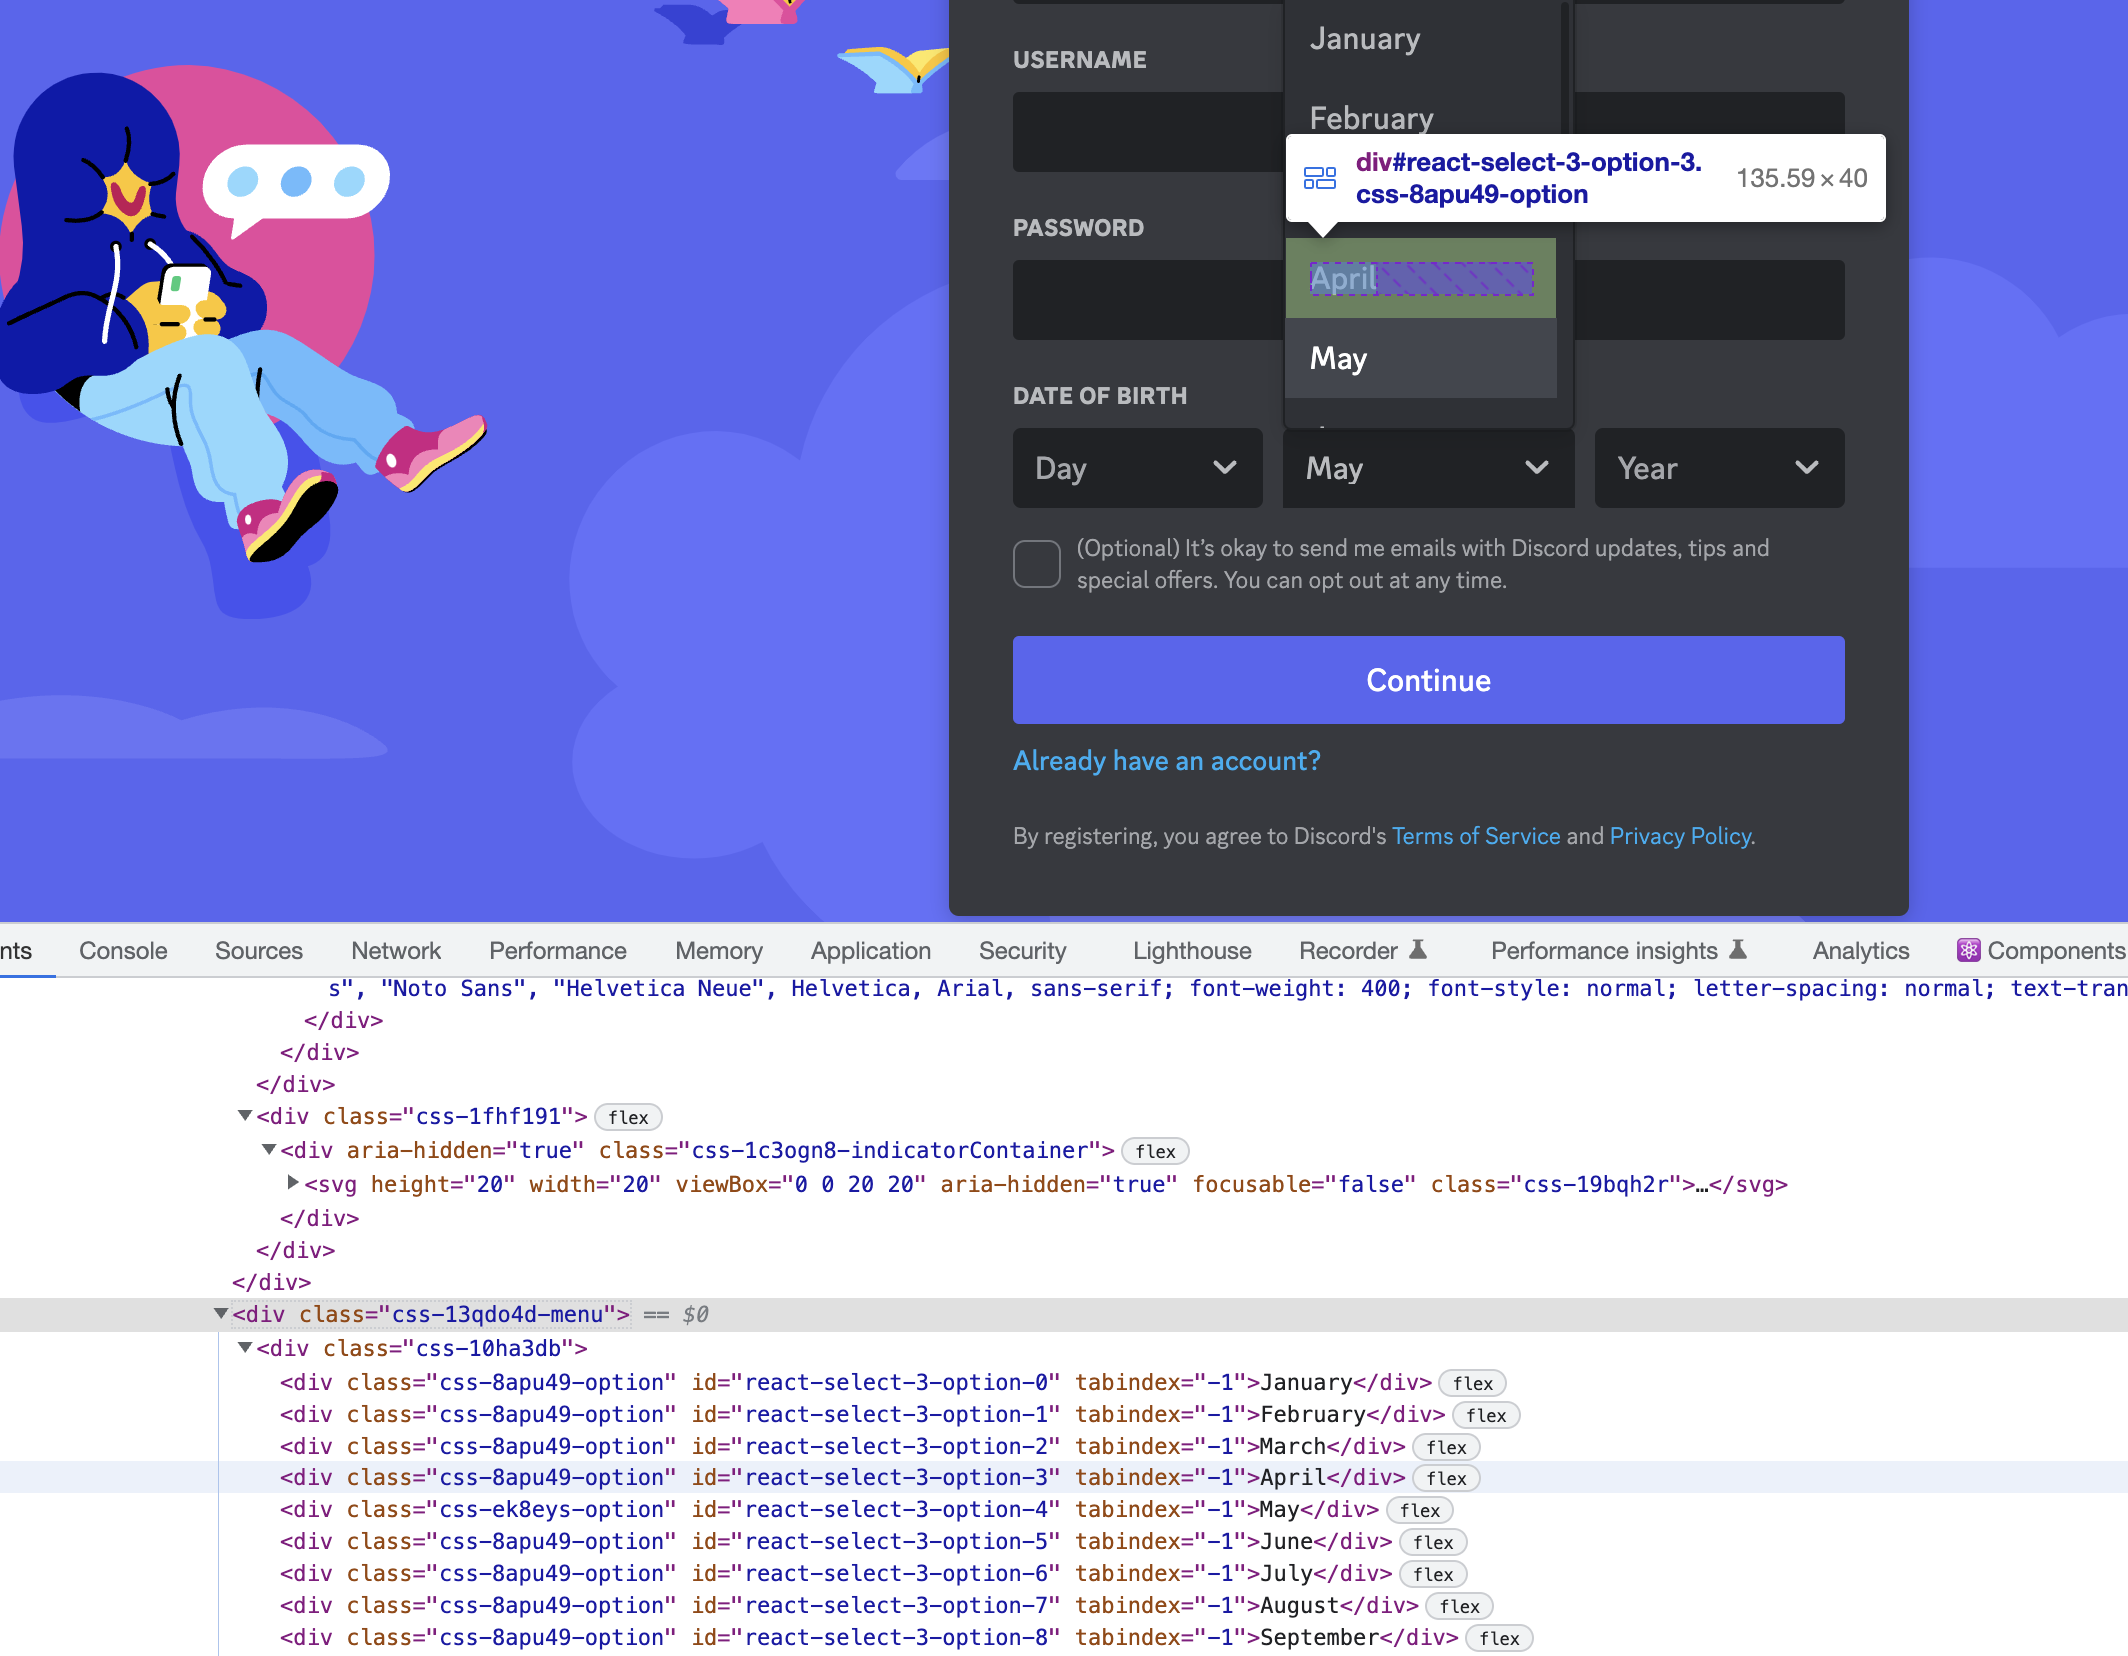The height and width of the screenshot is (1656, 2128).
Task: Scroll the month dropdown list down
Action: point(1420,357)
